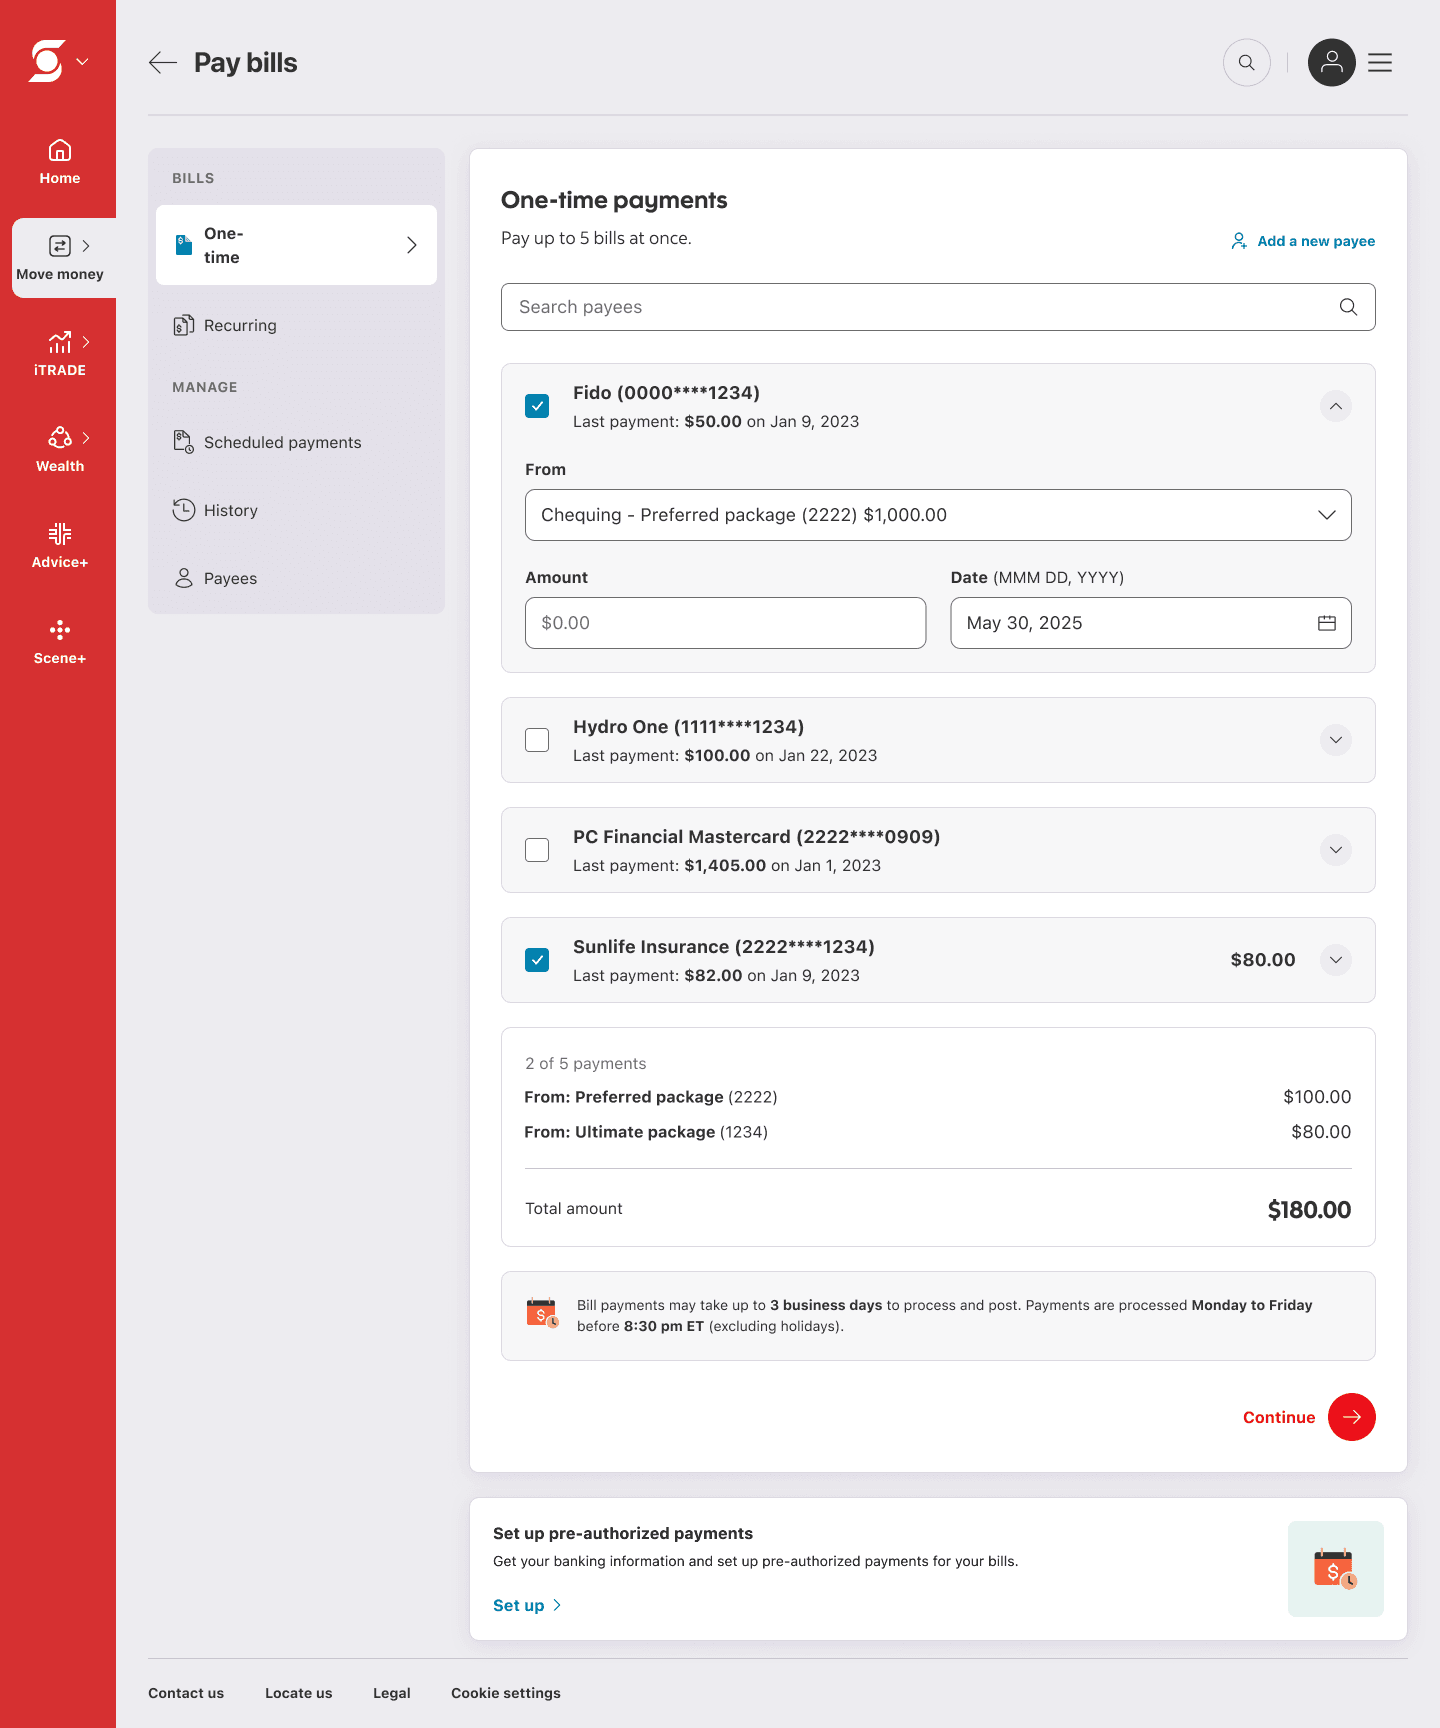This screenshot has width=1440, height=1728.
Task: Click the Contact us footer link
Action: [186, 1693]
